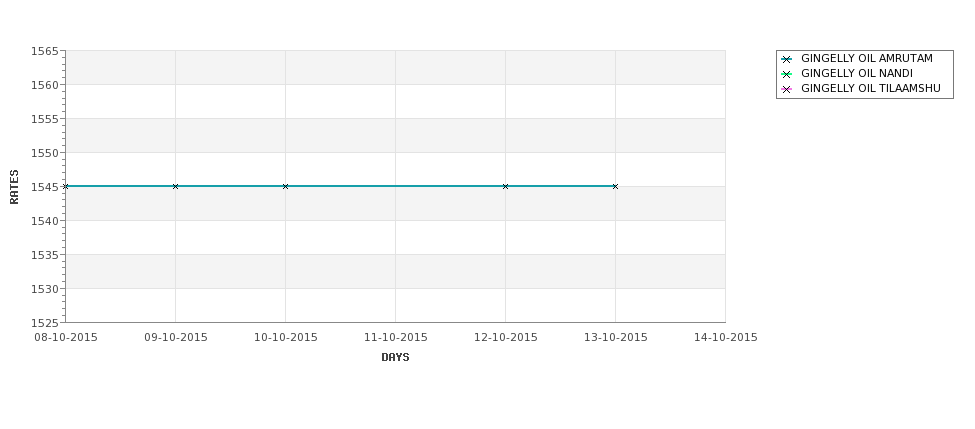Click the teal line between 10-10 and 12-10

[395, 186]
